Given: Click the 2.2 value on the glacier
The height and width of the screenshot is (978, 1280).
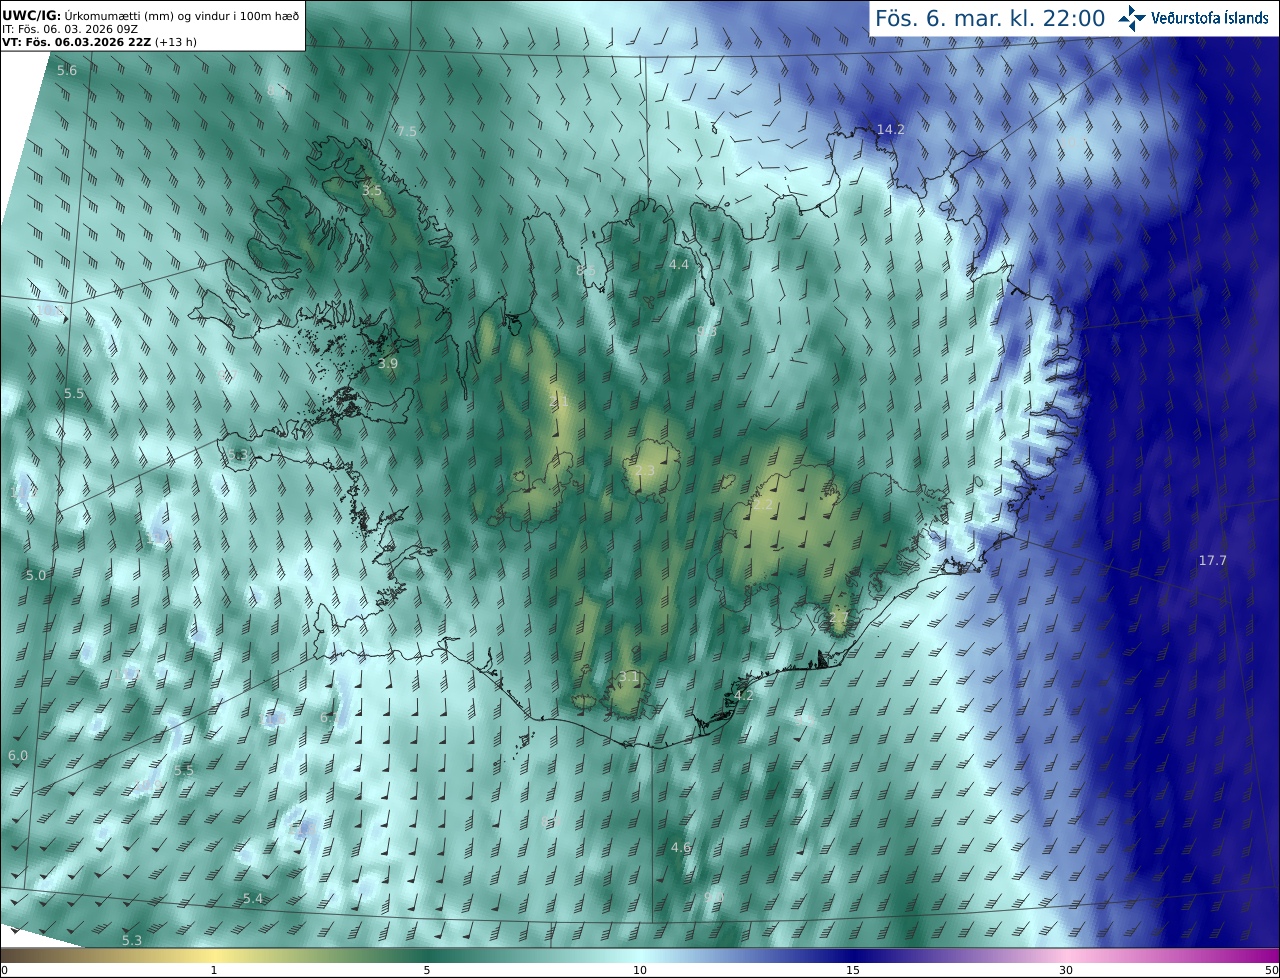Looking at the screenshot, I should (x=763, y=505).
